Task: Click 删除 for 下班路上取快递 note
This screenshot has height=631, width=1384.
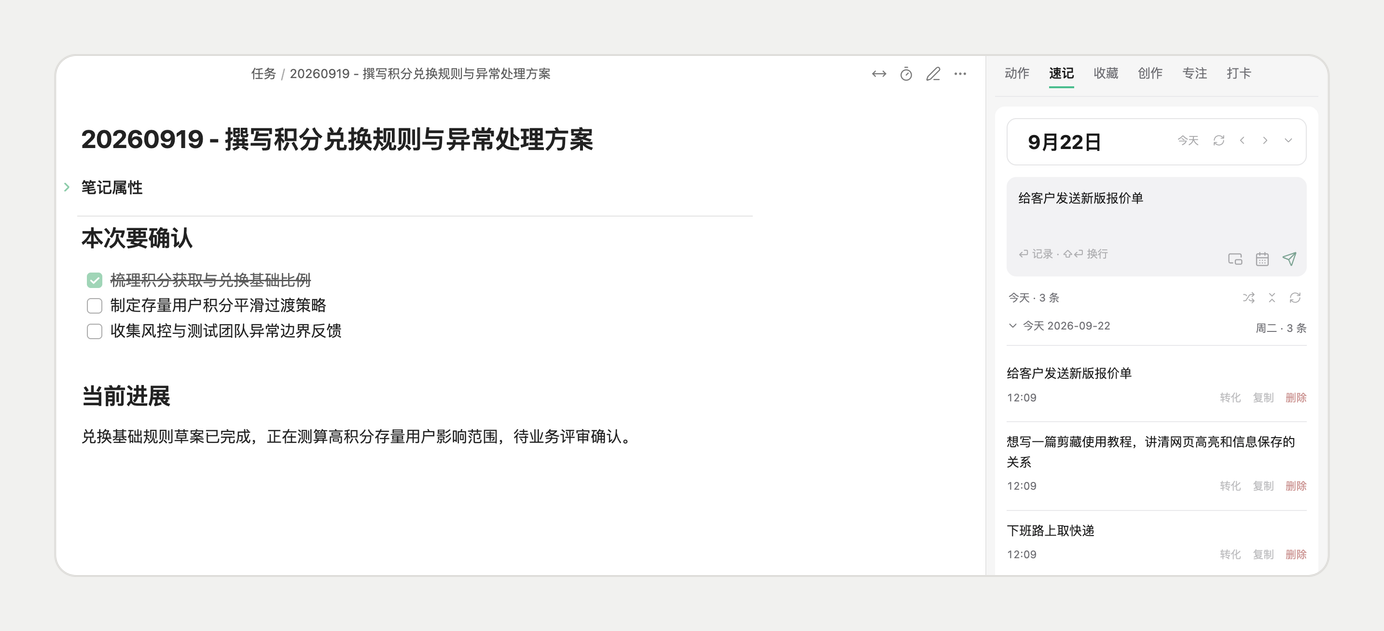Action: pyautogui.click(x=1296, y=555)
